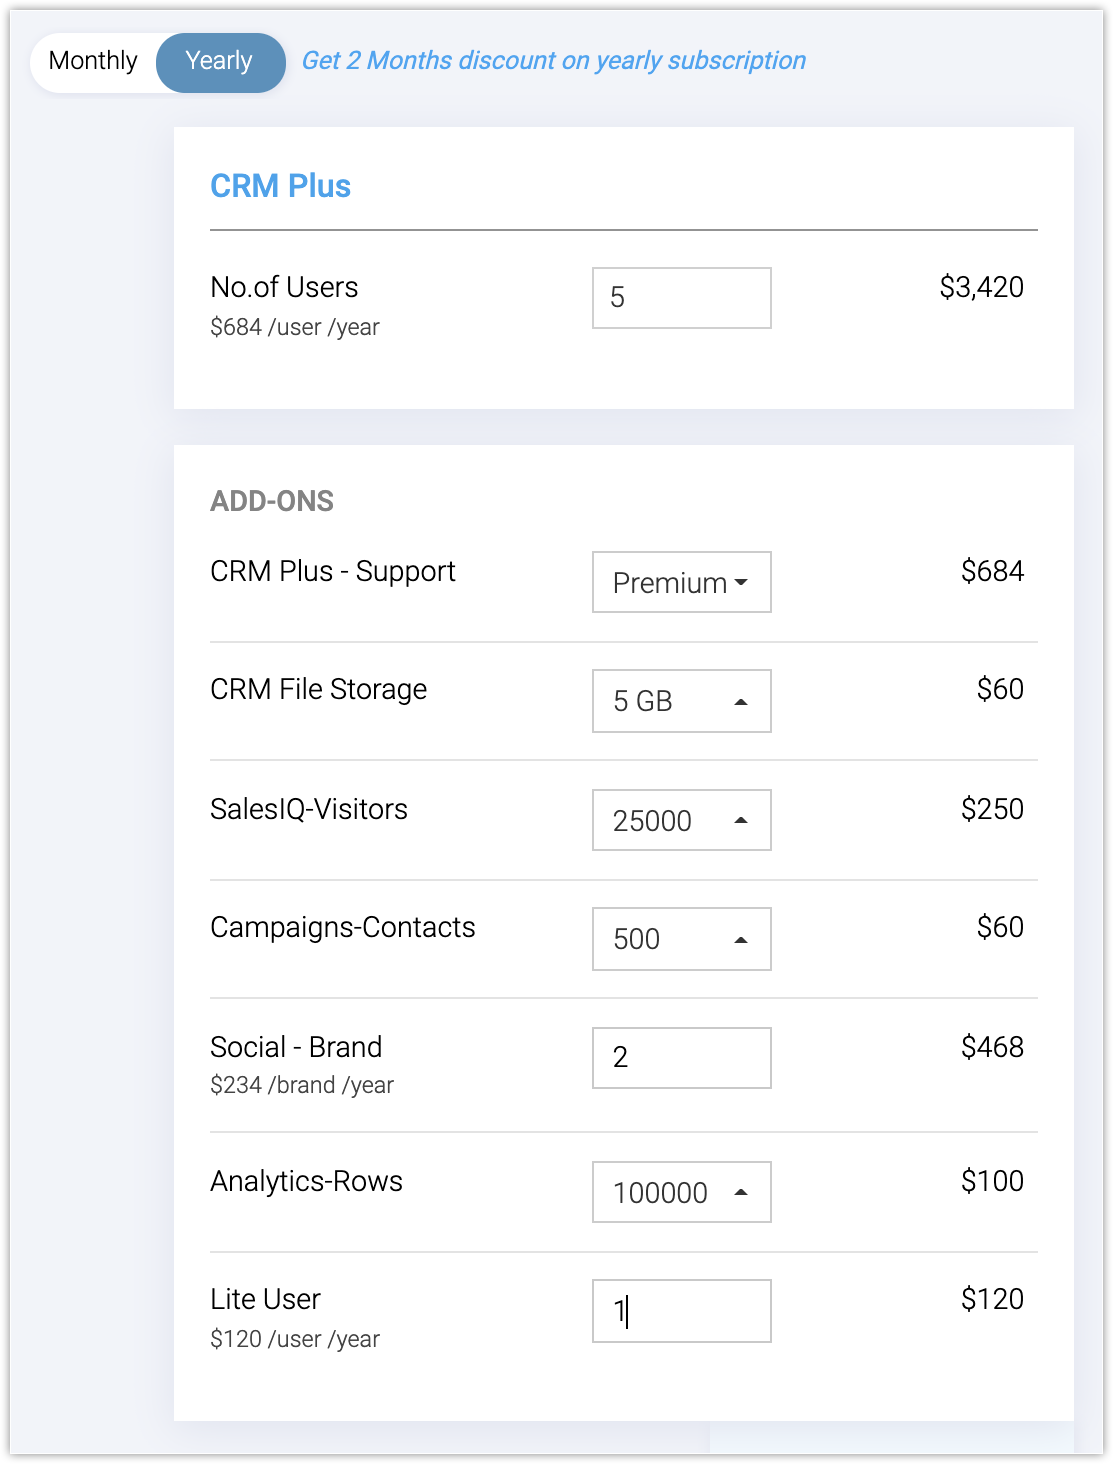Click the $3,420 users total price
The width and height of the screenshot is (1113, 1464).
coord(981,288)
